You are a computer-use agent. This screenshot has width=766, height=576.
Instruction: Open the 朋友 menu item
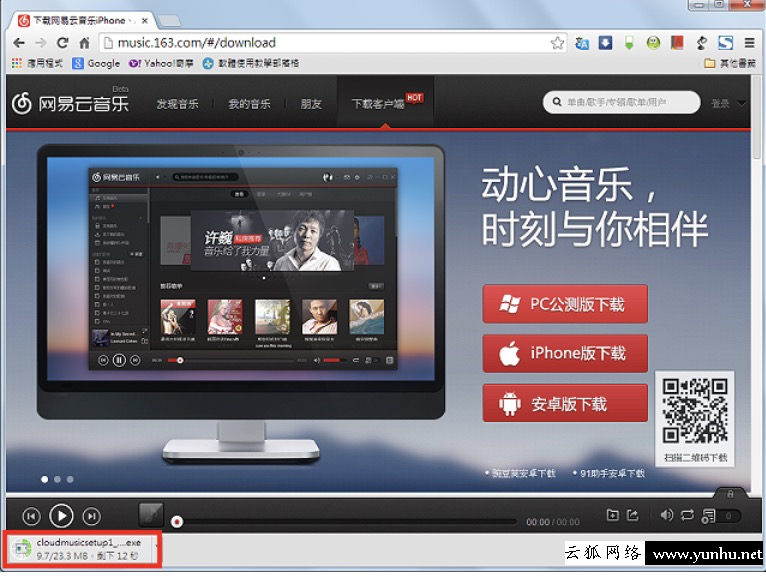(311, 104)
